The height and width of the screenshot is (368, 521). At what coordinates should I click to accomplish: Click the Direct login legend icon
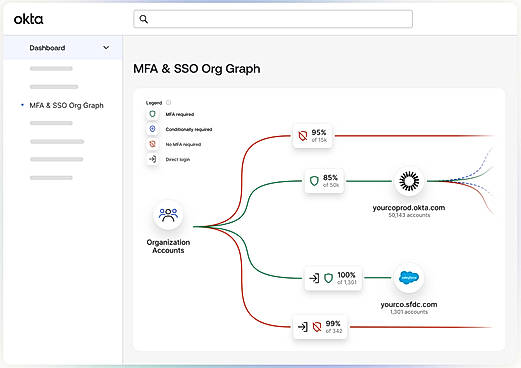[152, 159]
